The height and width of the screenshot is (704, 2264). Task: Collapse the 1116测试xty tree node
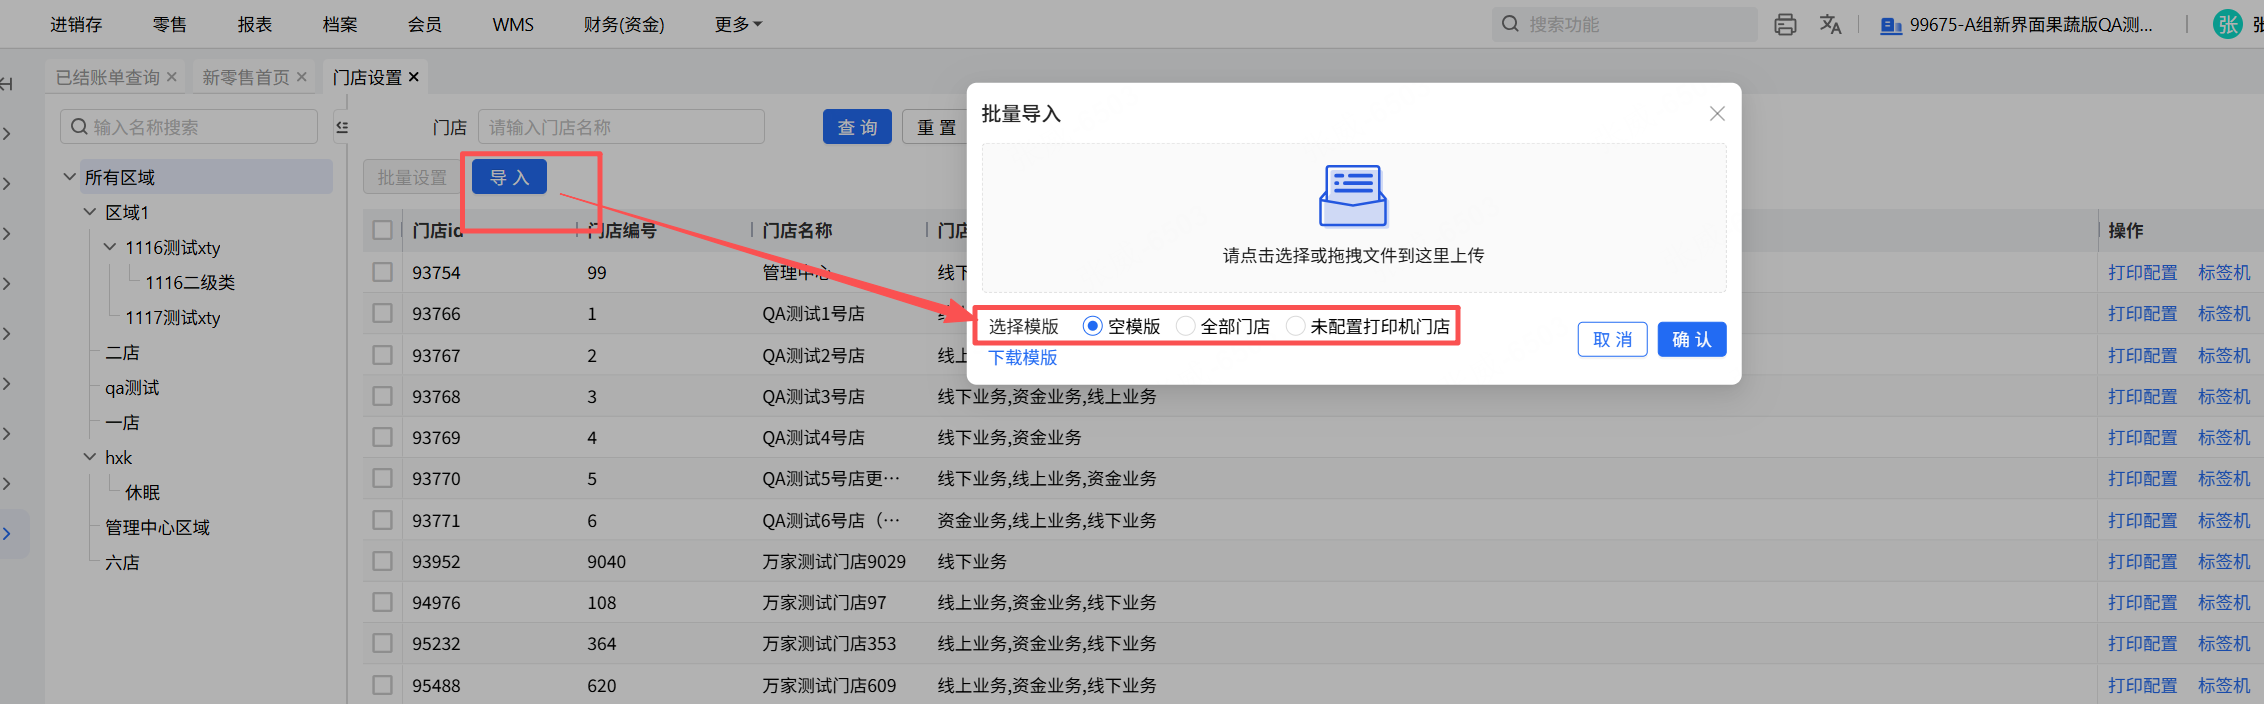pyautogui.click(x=110, y=247)
